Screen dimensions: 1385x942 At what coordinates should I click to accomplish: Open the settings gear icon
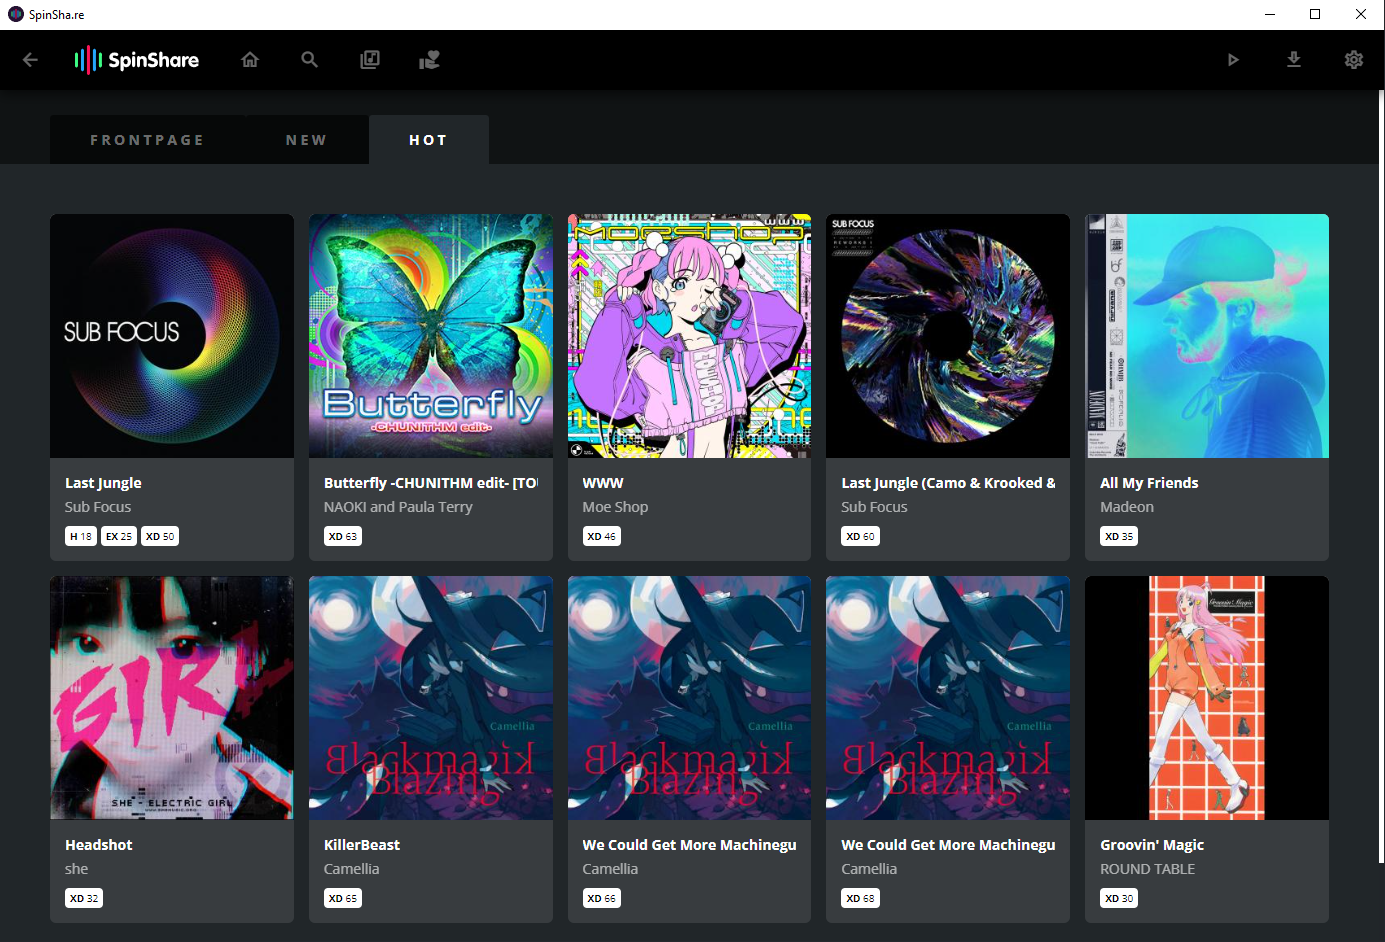pos(1354,60)
